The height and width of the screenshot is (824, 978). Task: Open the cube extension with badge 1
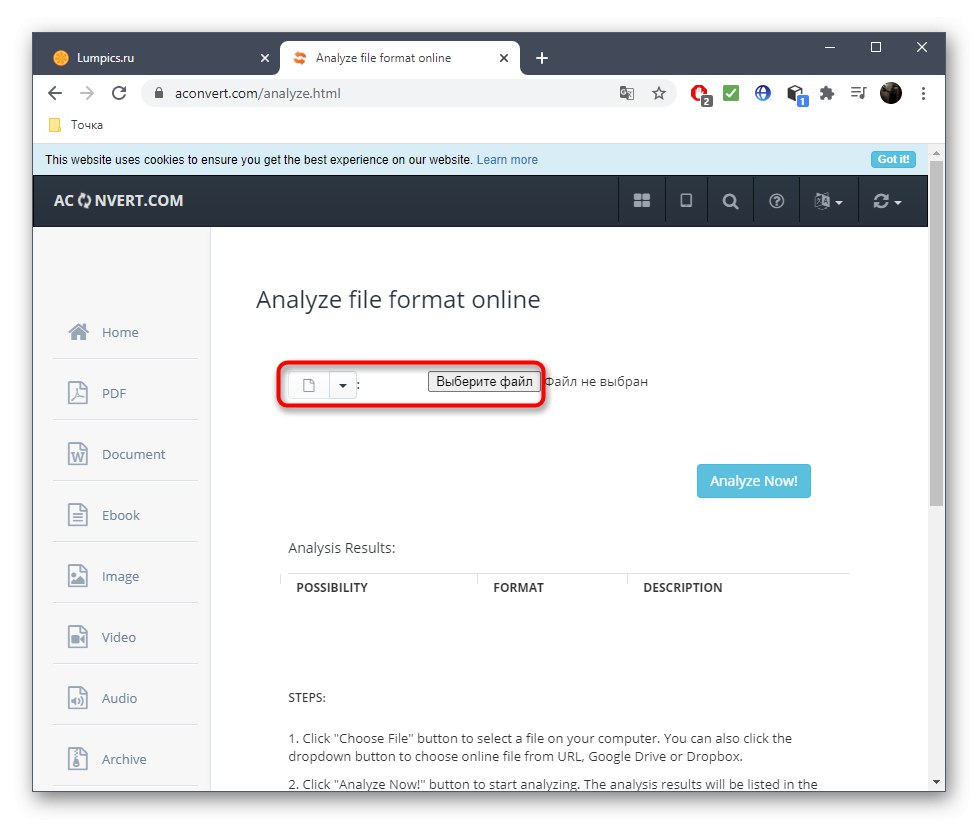(796, 95)
